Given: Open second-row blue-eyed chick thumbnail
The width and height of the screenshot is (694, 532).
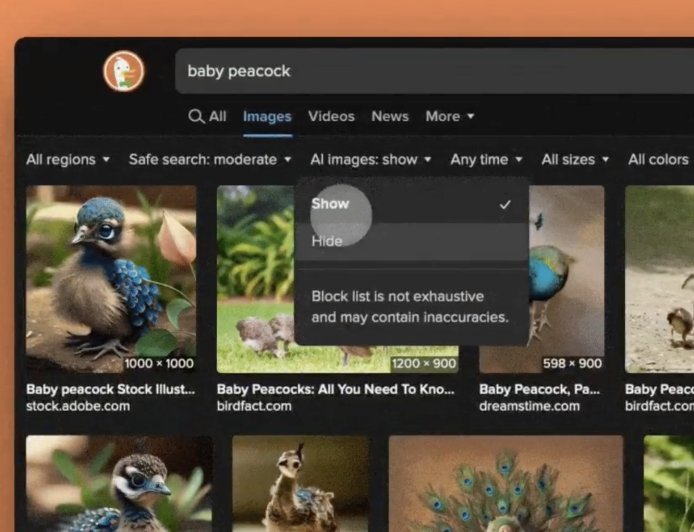Looking at the screenshot, I should (x=119, y=483).
